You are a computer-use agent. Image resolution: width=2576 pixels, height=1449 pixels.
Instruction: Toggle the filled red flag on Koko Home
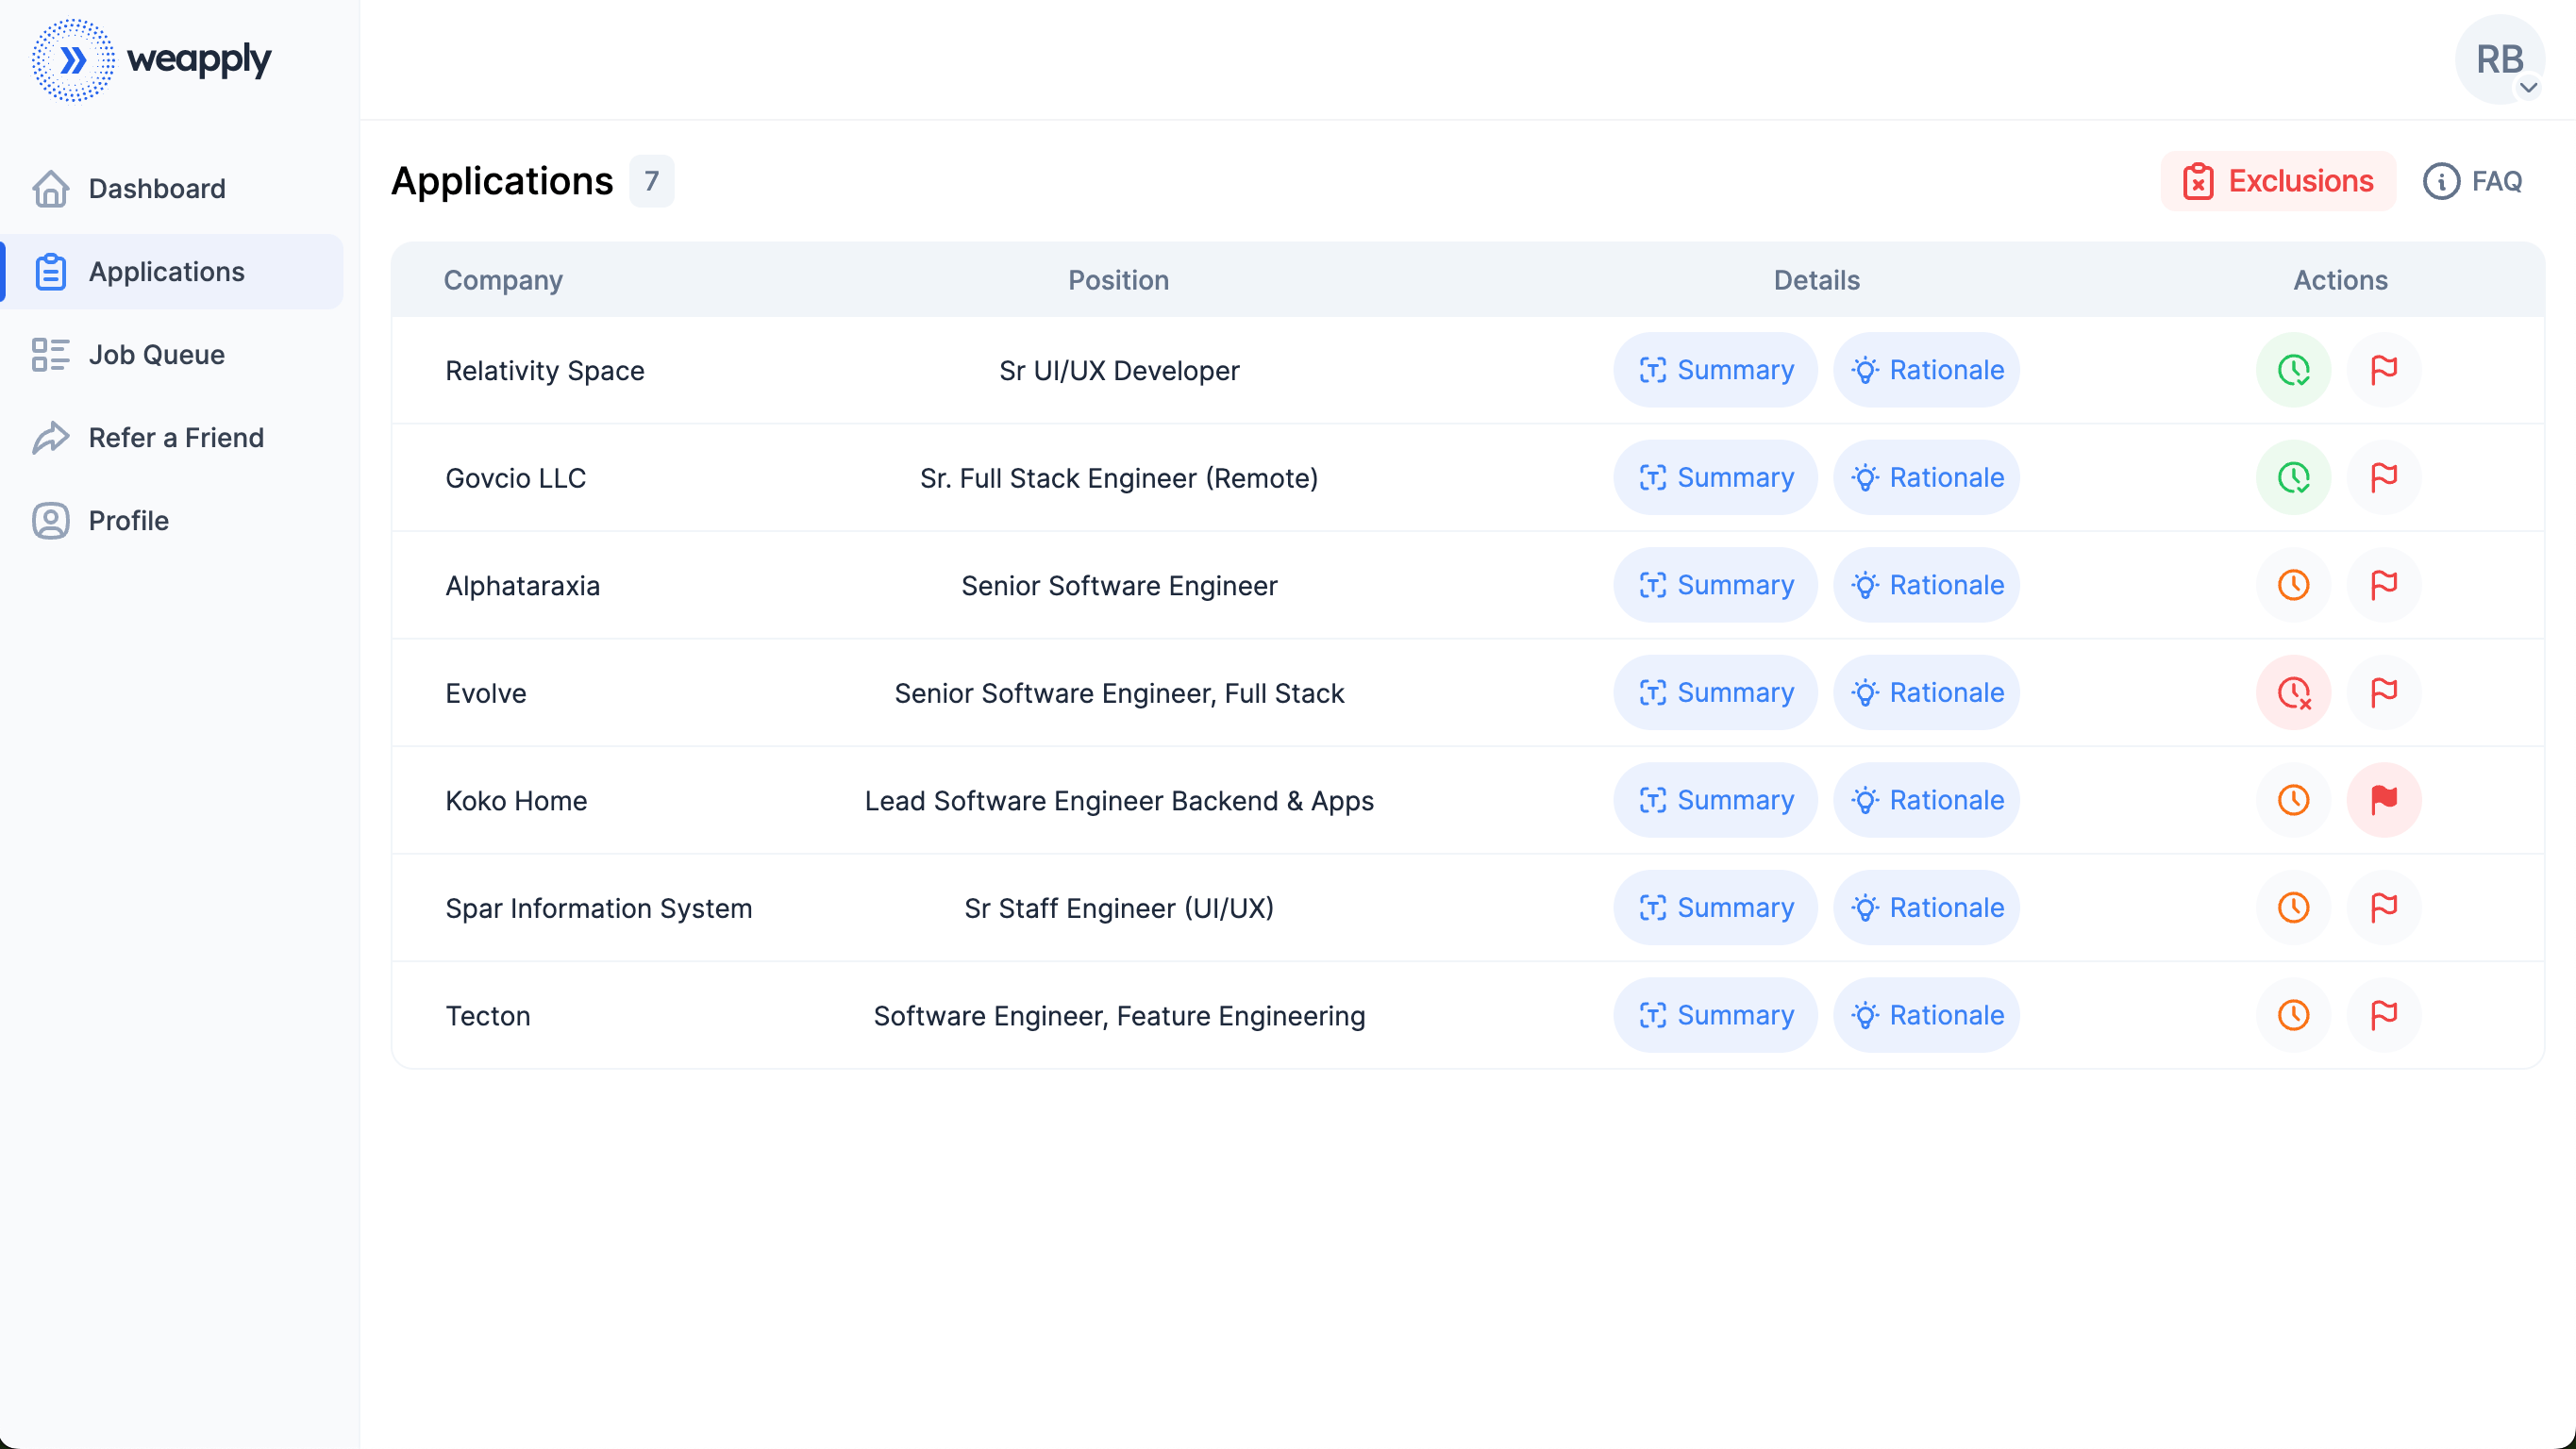point(2383,800)
